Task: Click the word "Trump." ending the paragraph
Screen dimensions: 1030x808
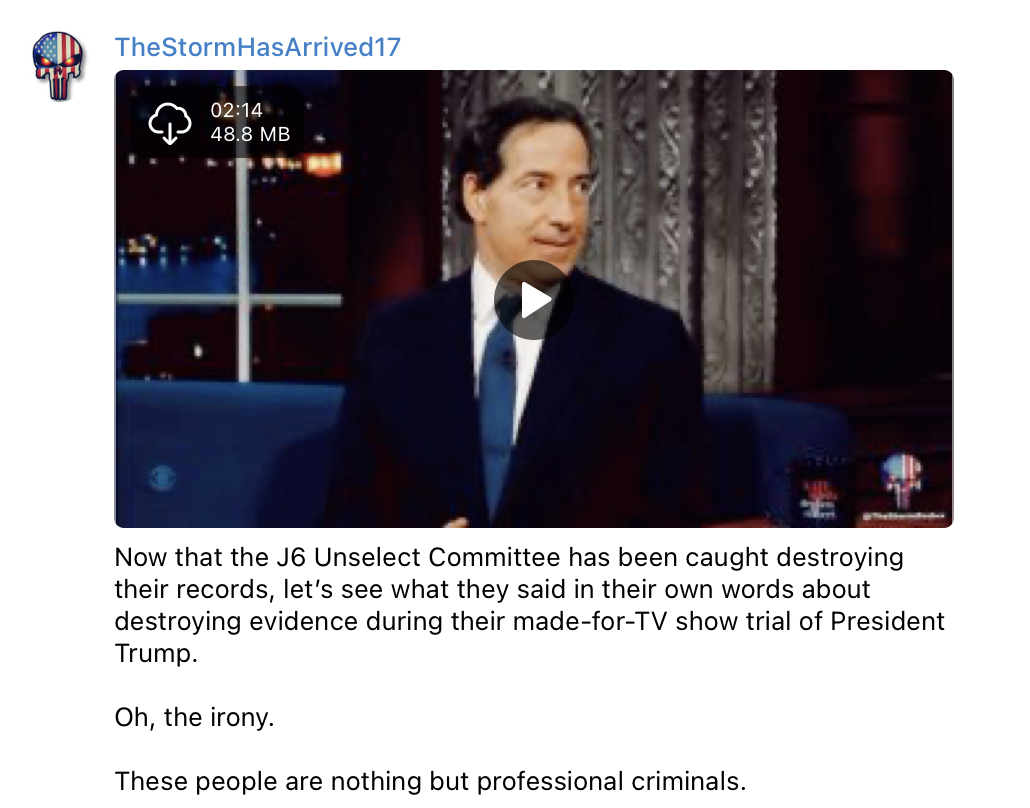Action: coord(156,653)
